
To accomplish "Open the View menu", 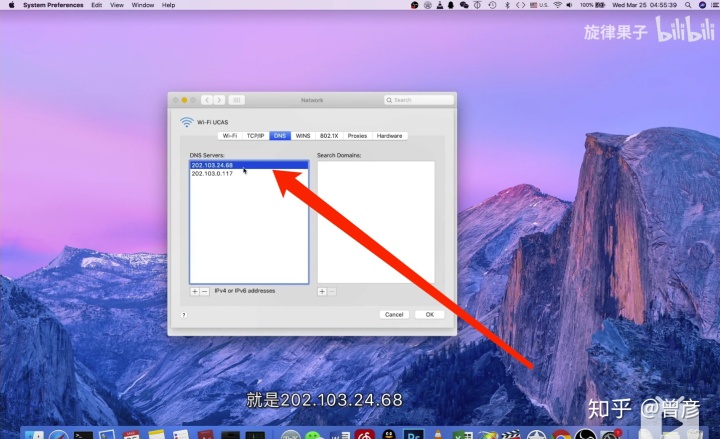I will click(x=117, y=5).
